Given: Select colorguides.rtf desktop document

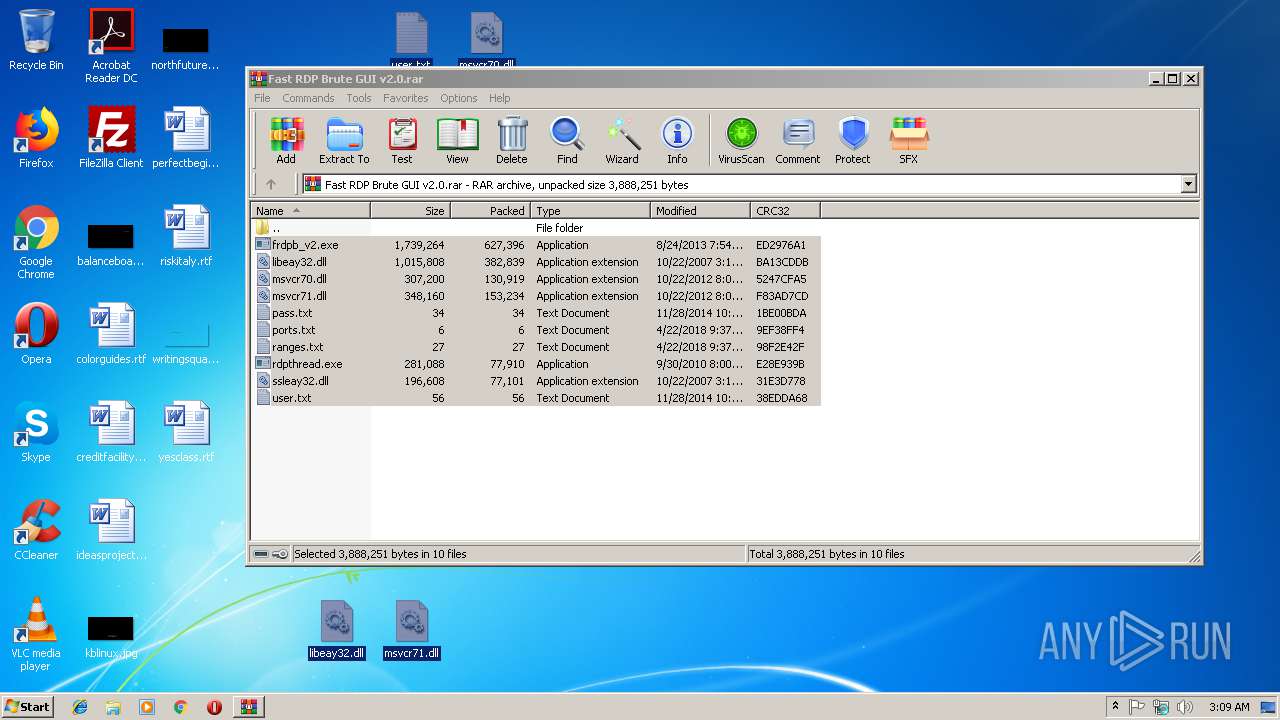Looking at the screenshot, I should 111,334.
